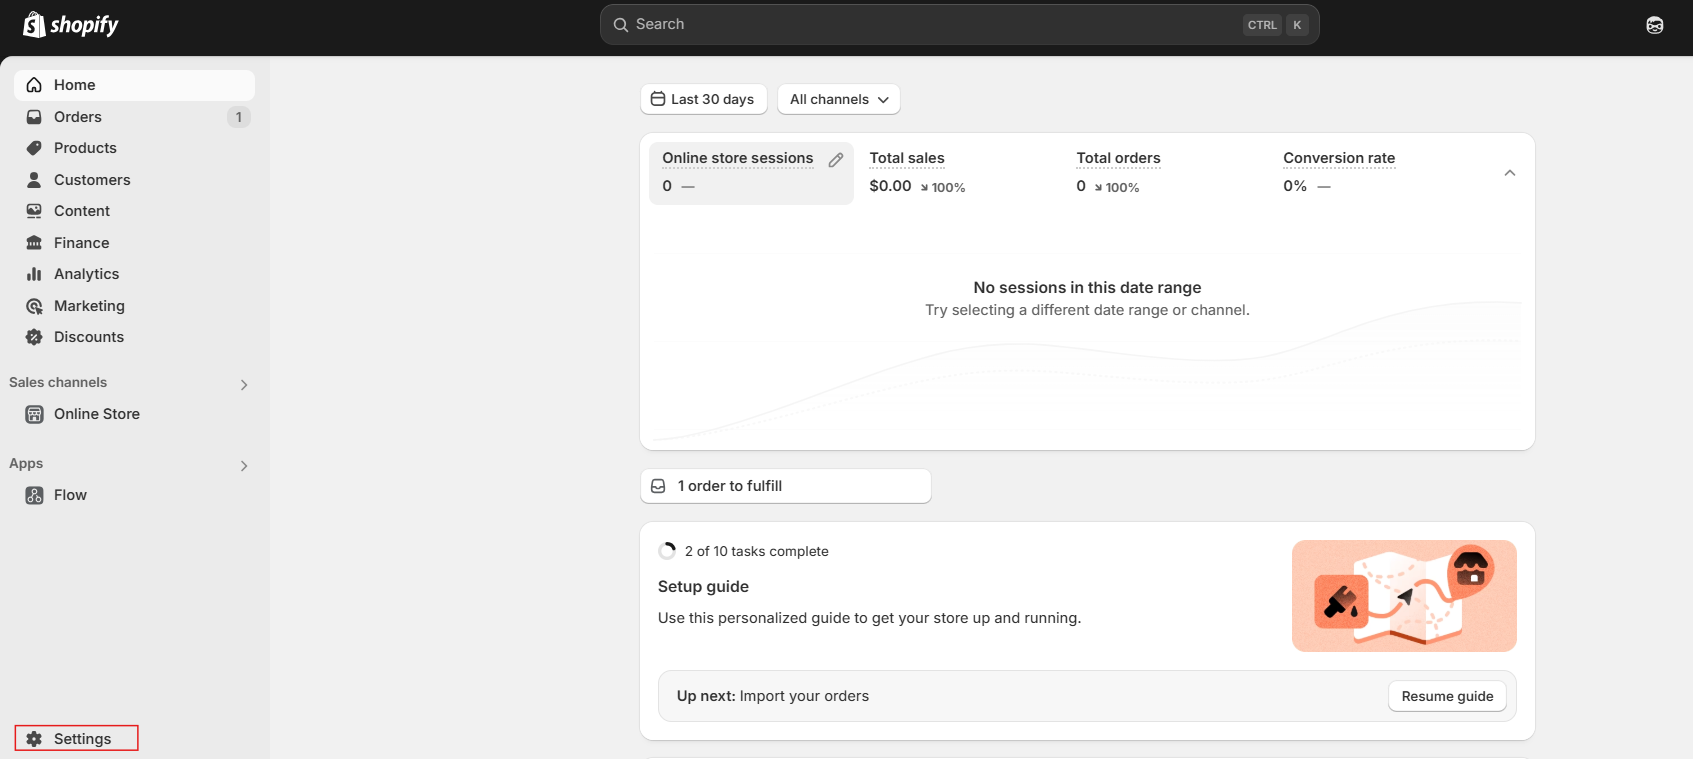Click the Marketing target icon
The width and height of the screenshot is (1693, 759).
click(x=34, y=306)
